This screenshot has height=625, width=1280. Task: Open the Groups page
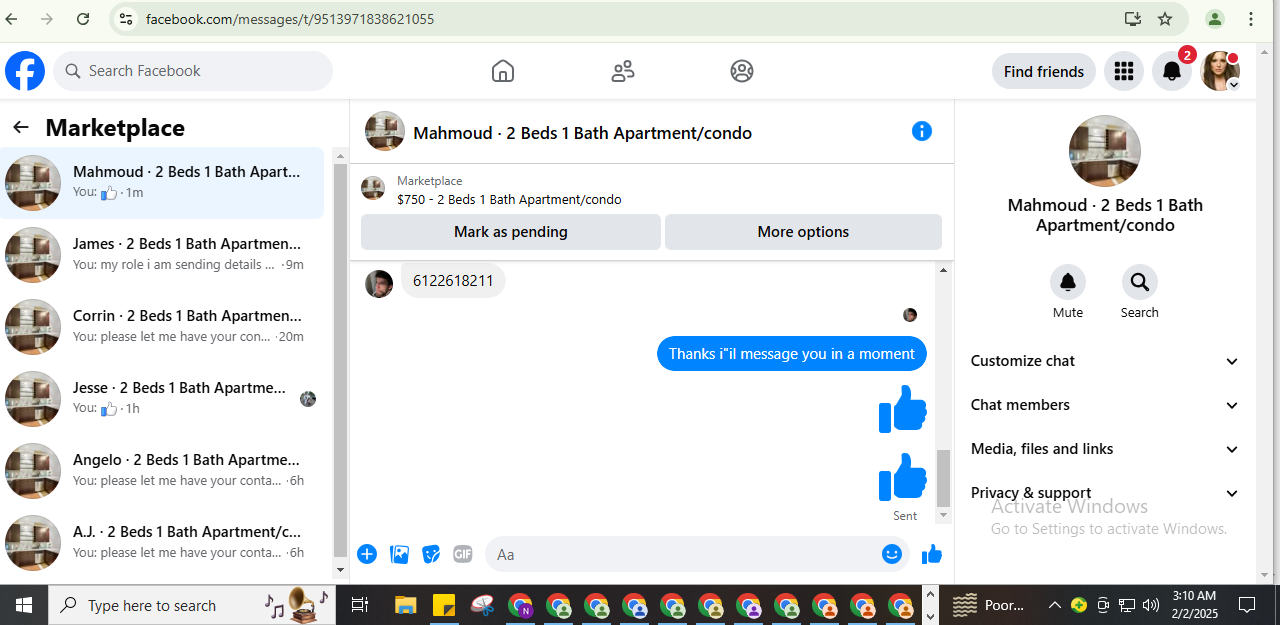(x=742, y=71)
